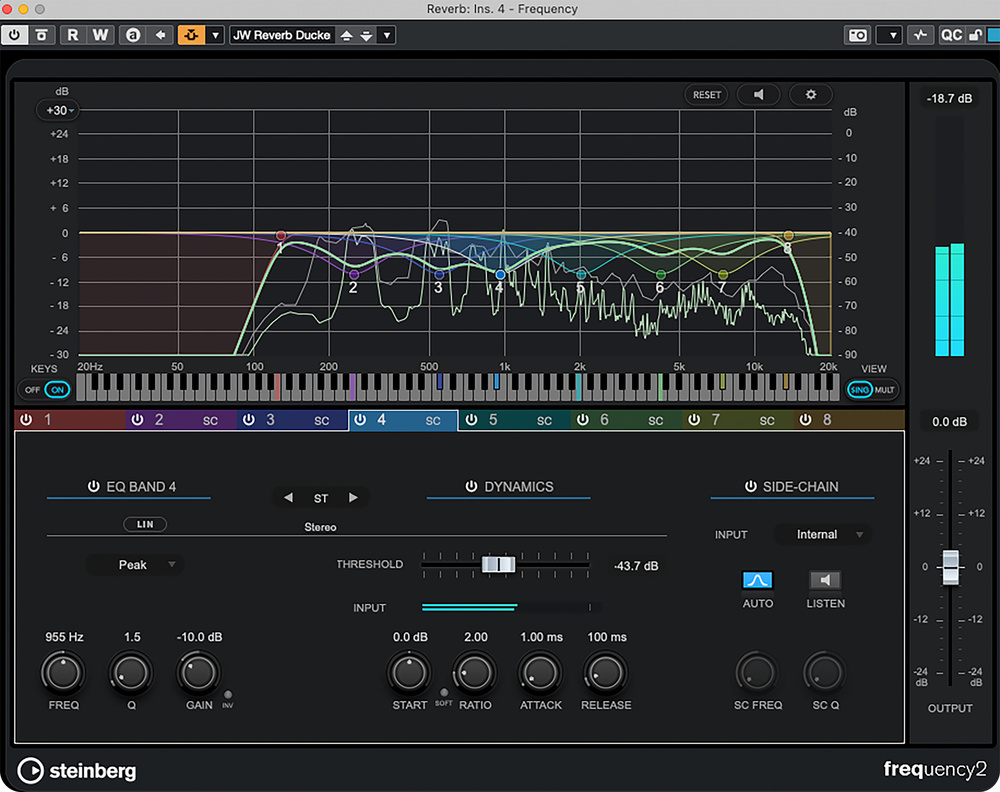Click the THRESHOLD slider handle
Screen dimensions: 1000x792
498,565
